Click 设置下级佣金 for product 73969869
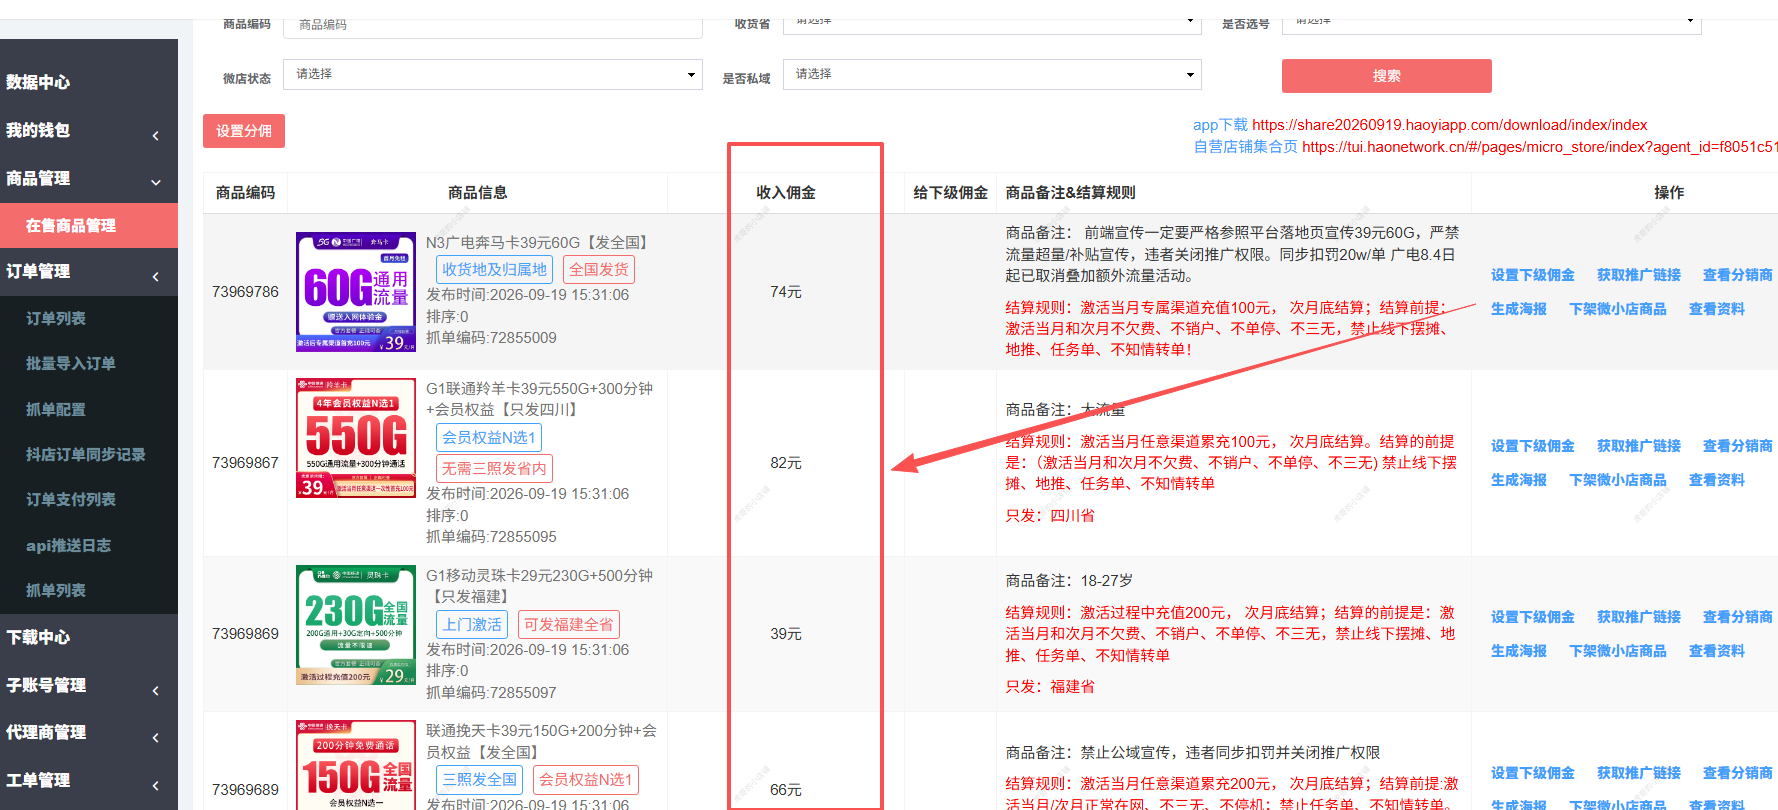1778x810 pixels. pos(1533,617)
